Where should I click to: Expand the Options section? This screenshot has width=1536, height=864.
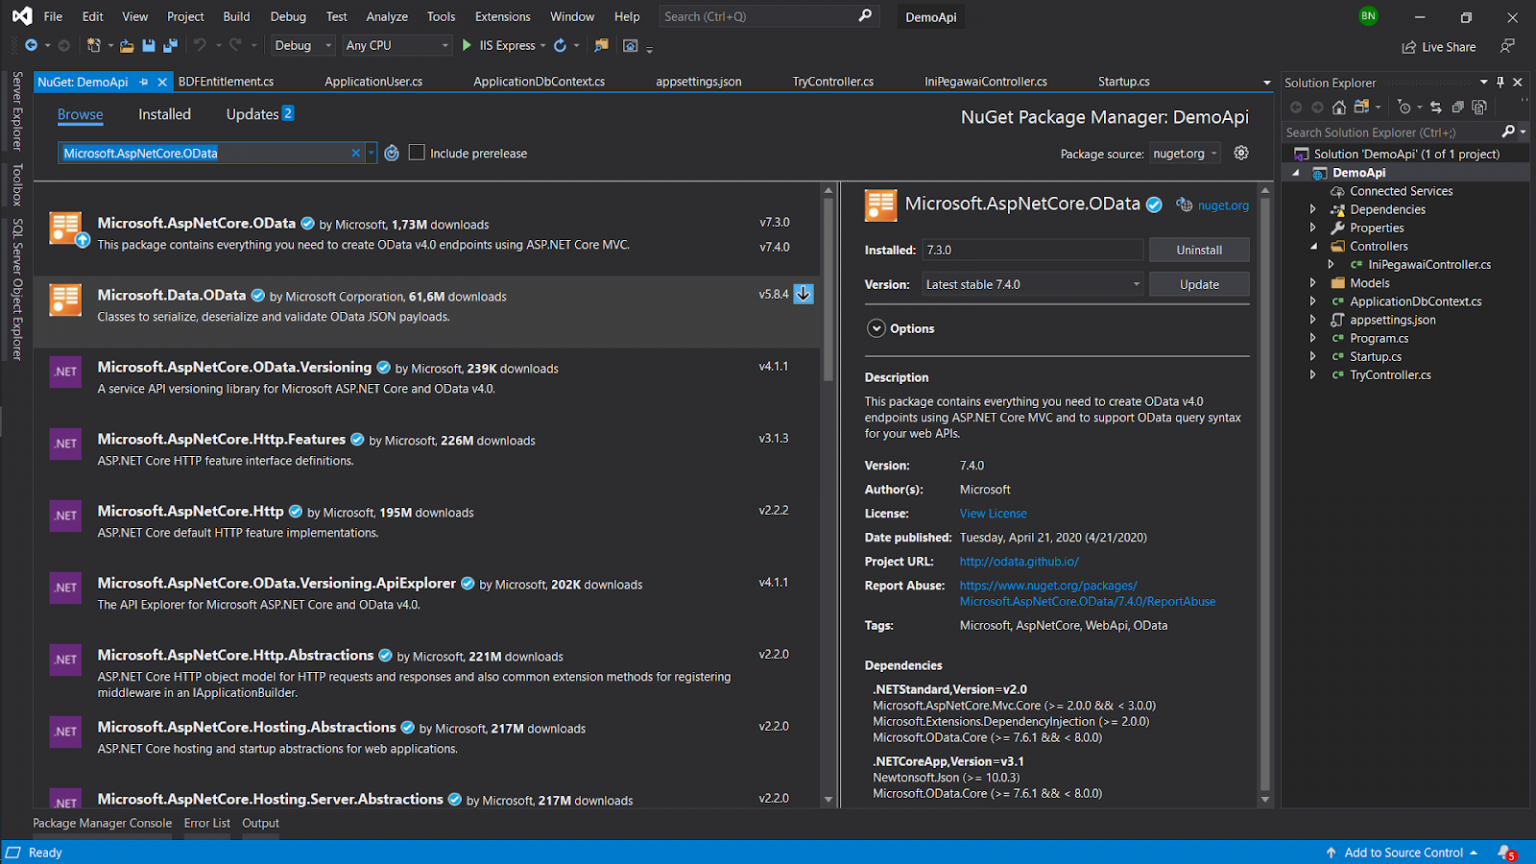(x=876, y=328)
